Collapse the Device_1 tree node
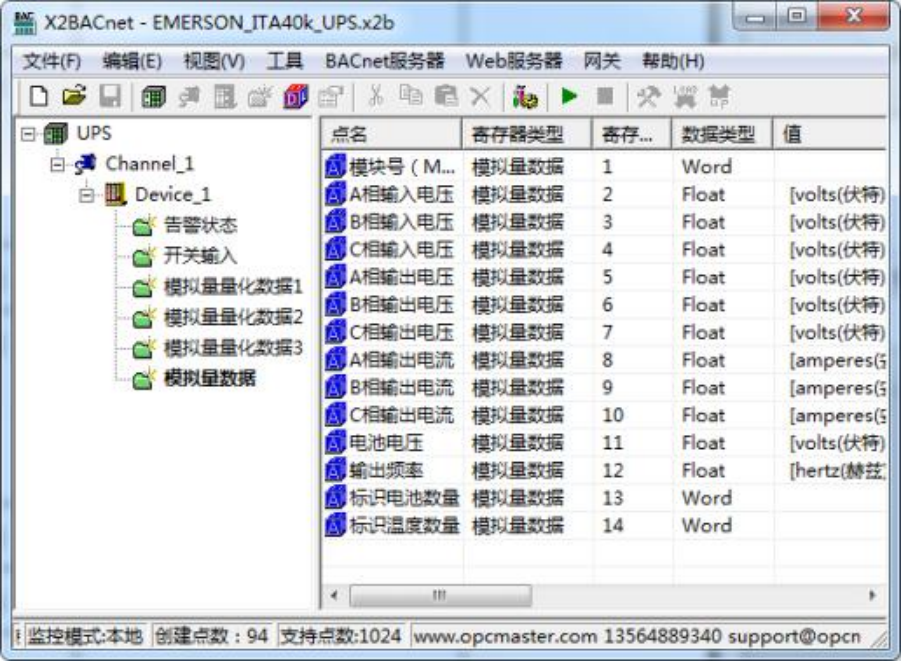This screenshot has height=662, width=902. click(x=86, y=195)
